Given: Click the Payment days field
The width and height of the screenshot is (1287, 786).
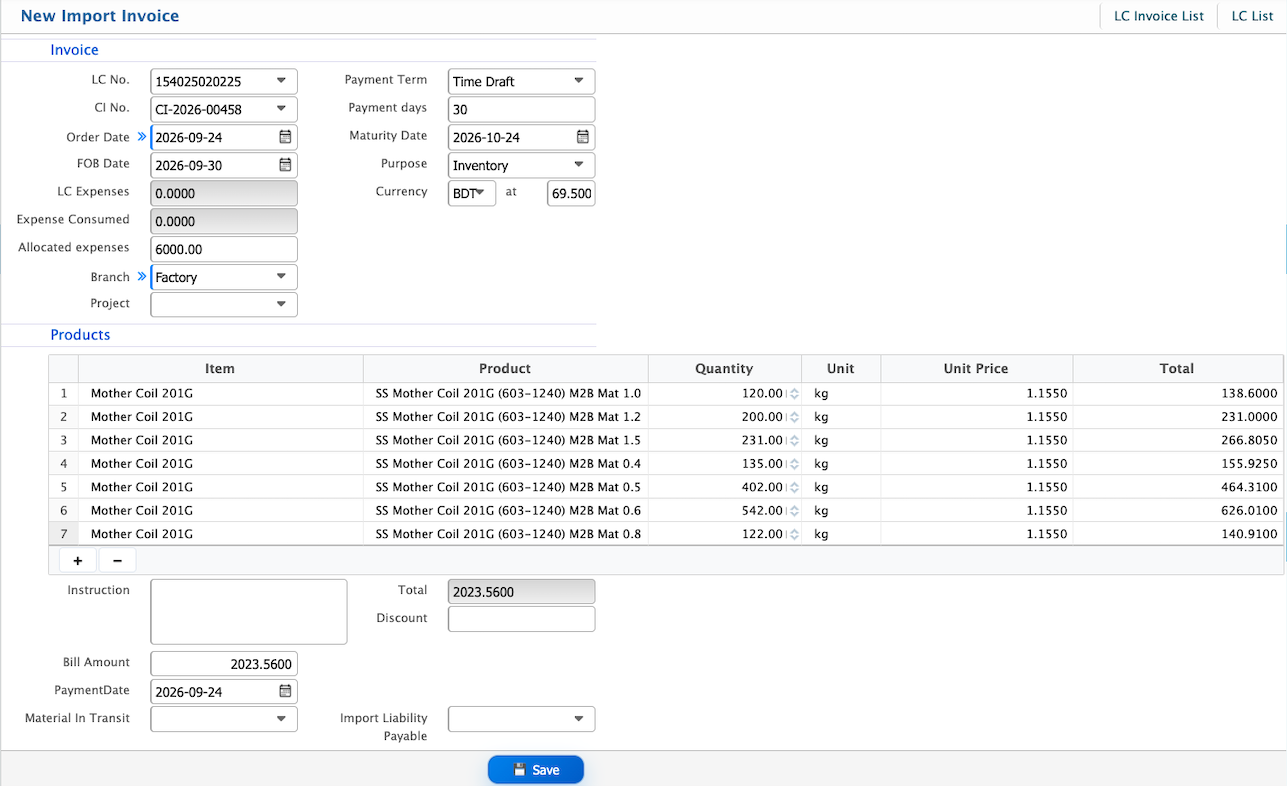Looking at the screenshot, I should (522, 109).
